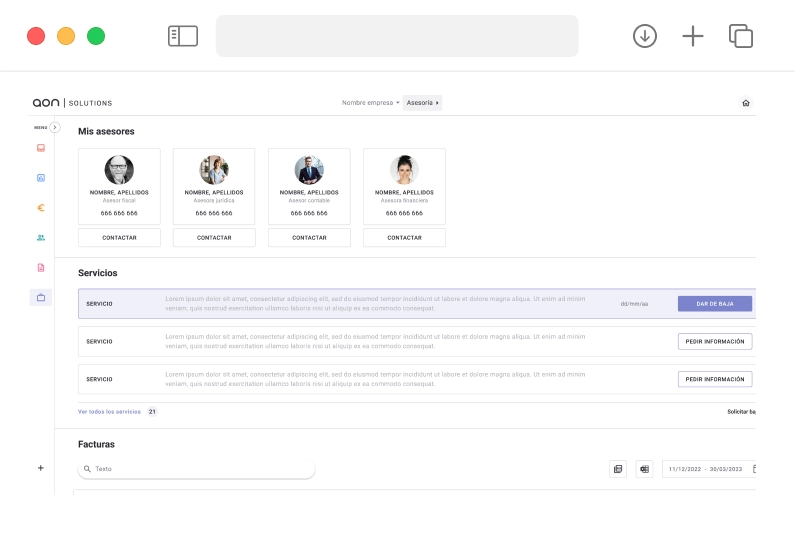Select the briefcase icon in sidebar
796x543 pixels.
[41, 298]
